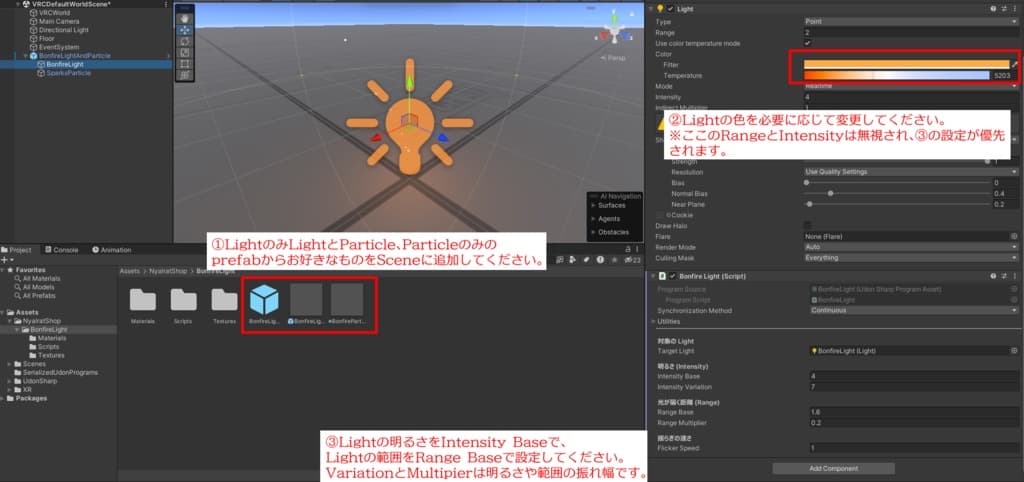This screenshot has height=482, width=1024.
Task: Click object picker next to Target Light
Action: 1014,351
